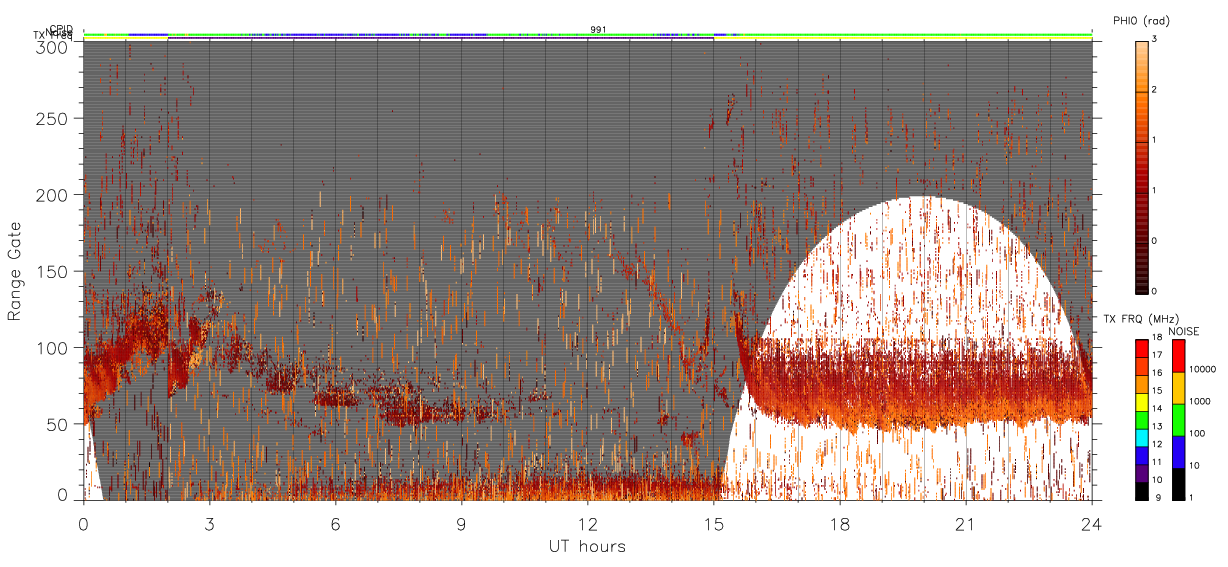Screen dimensions: 1228x567
Task: Click the '11' label on the TX FRQ legend
Action: (1157, 462)
